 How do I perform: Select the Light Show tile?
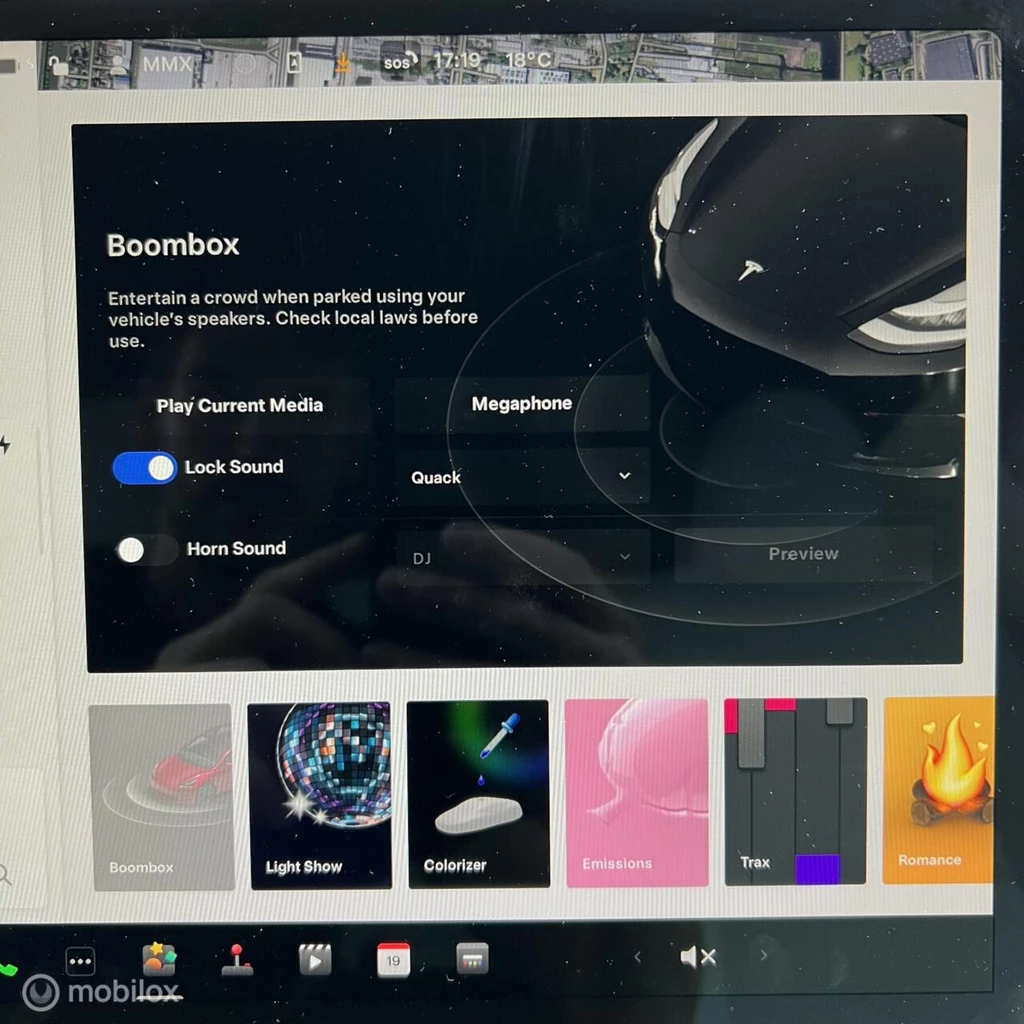tap(319, 794)
